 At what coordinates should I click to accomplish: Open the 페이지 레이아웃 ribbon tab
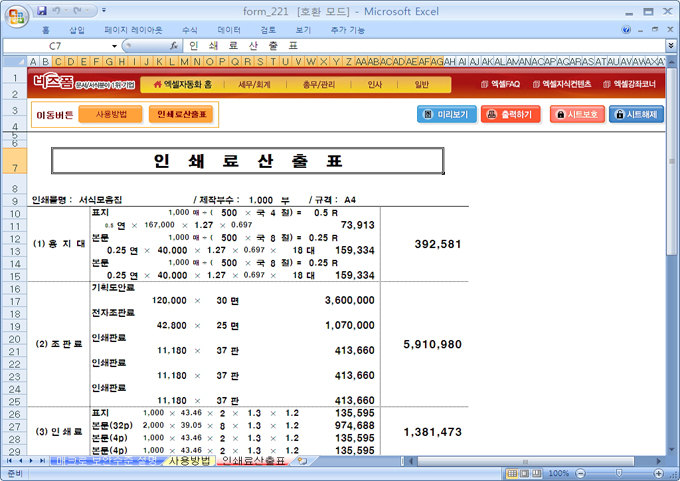click(133, 30)
